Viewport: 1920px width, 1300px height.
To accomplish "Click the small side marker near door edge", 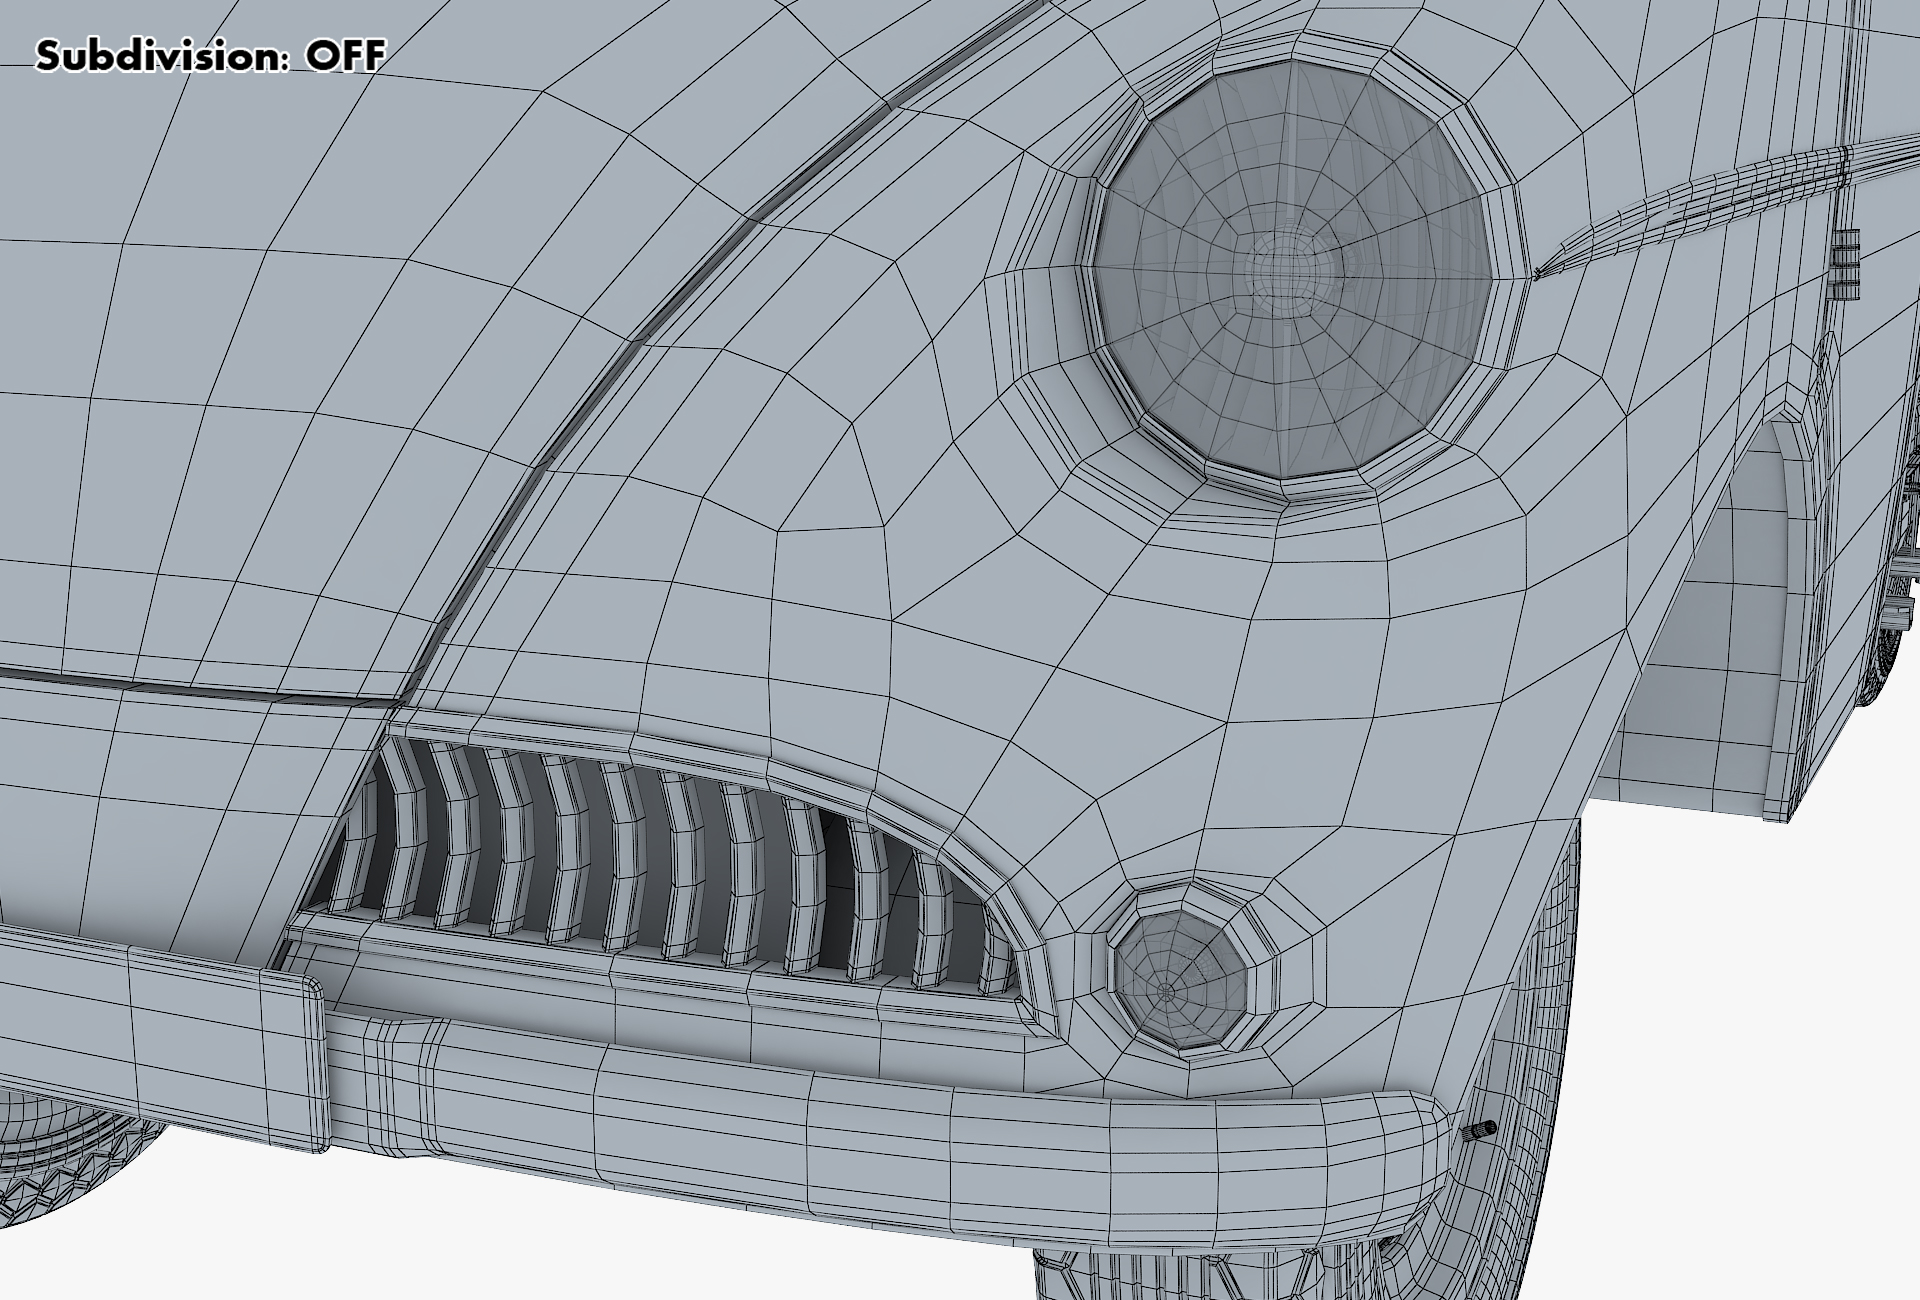I will click(x=1845, y=263).
